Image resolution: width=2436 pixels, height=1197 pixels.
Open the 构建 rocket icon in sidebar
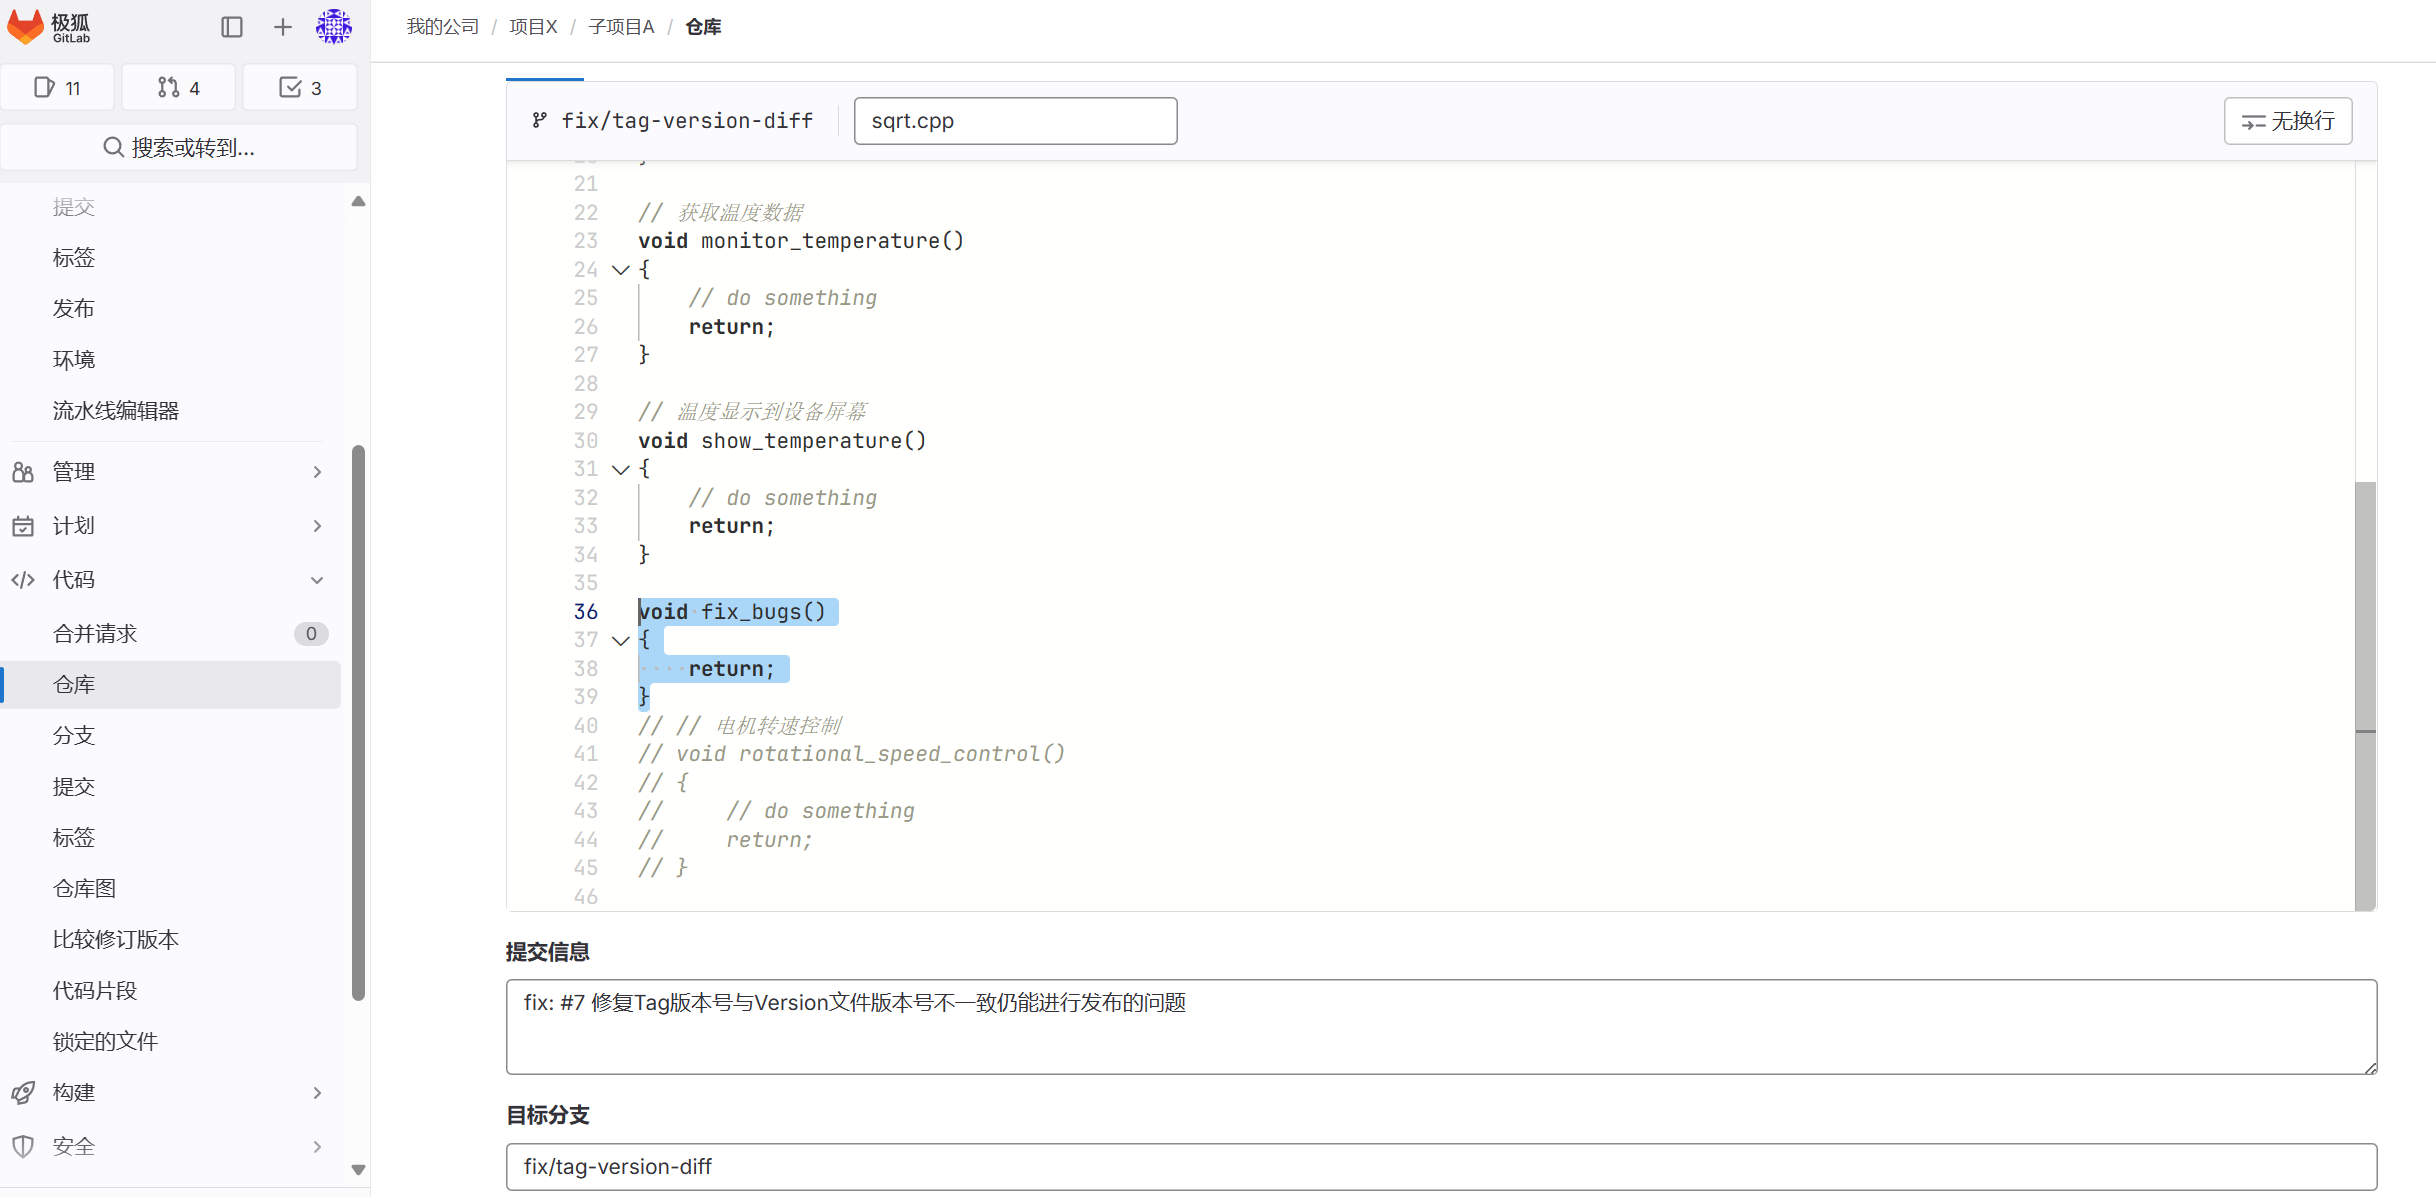[x=22, y=1092]
